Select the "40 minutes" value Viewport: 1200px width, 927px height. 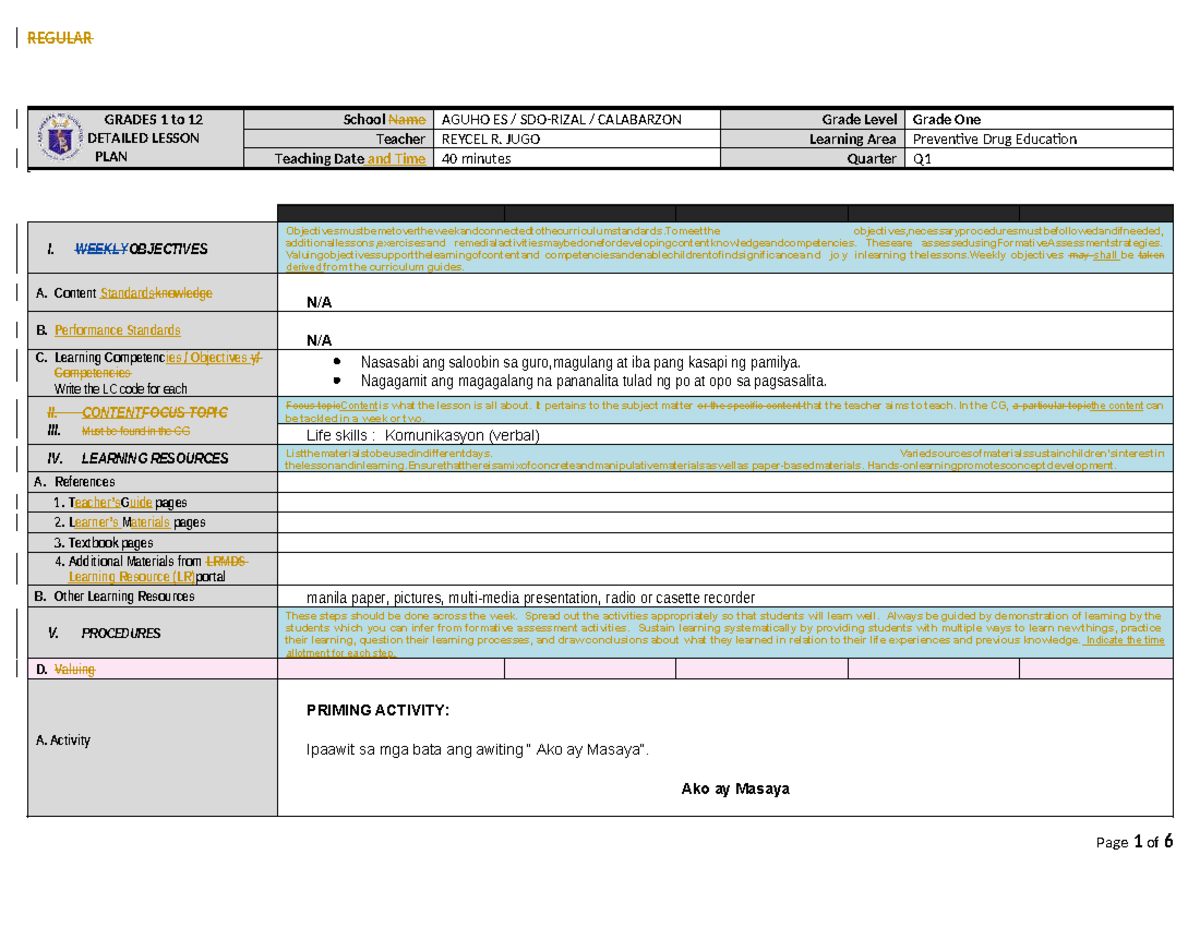pos(474,159)
